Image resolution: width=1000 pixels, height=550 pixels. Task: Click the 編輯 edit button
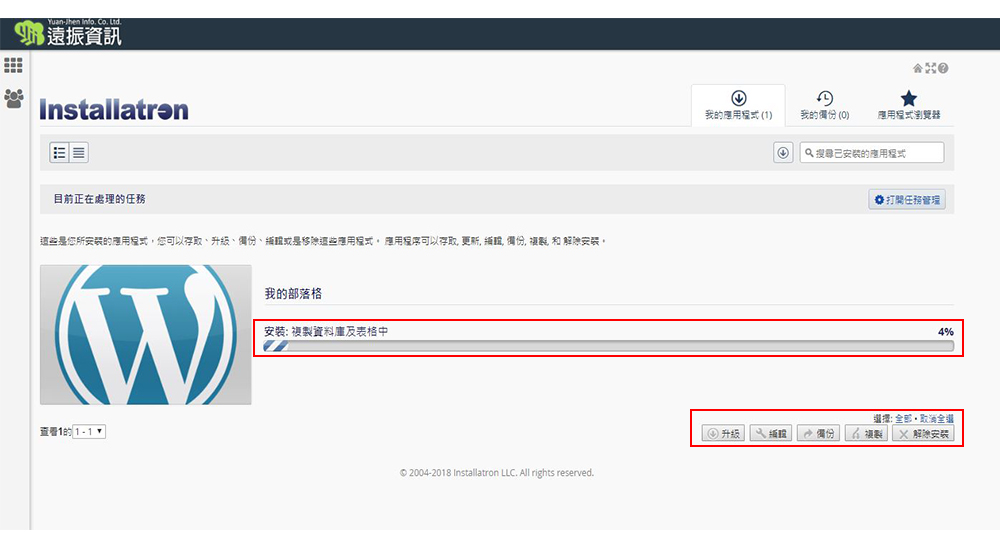click(x=771, y=433)
